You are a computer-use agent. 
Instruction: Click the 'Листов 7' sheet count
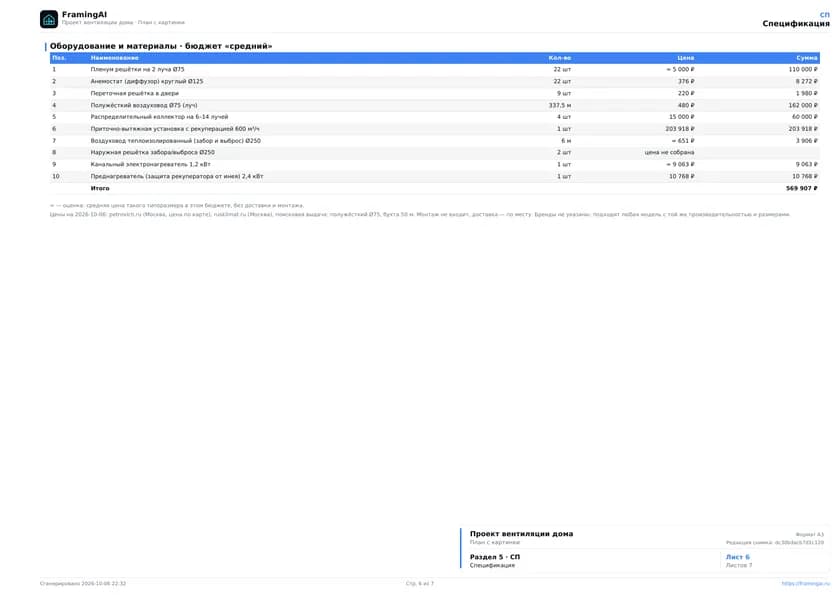click(739, 565)
